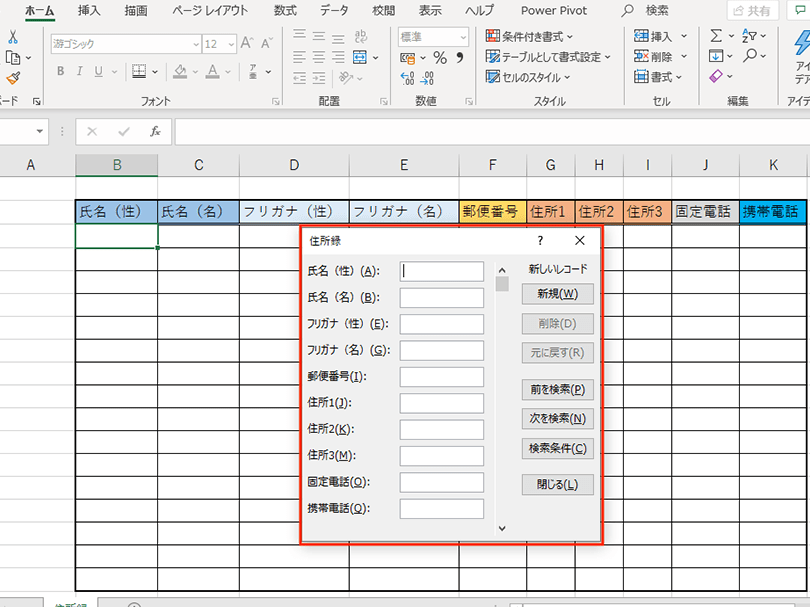
Task: Click the Insert Function fx icon
Action: [155, 132]
